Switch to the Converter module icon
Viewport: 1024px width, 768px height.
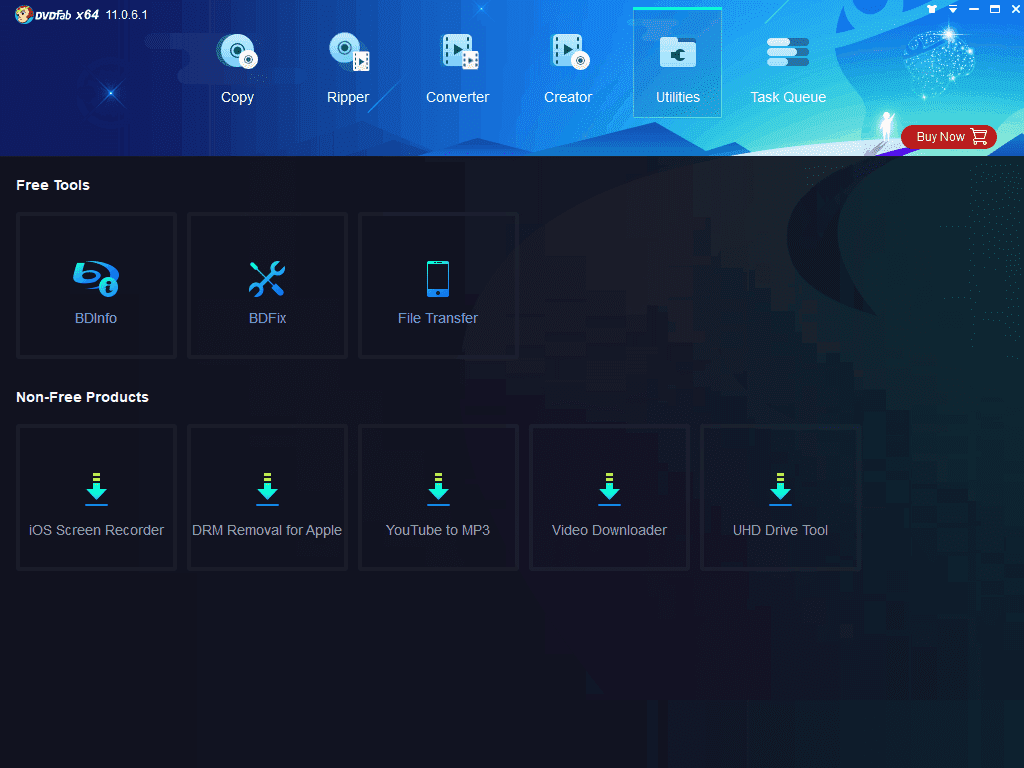[460, 52]
